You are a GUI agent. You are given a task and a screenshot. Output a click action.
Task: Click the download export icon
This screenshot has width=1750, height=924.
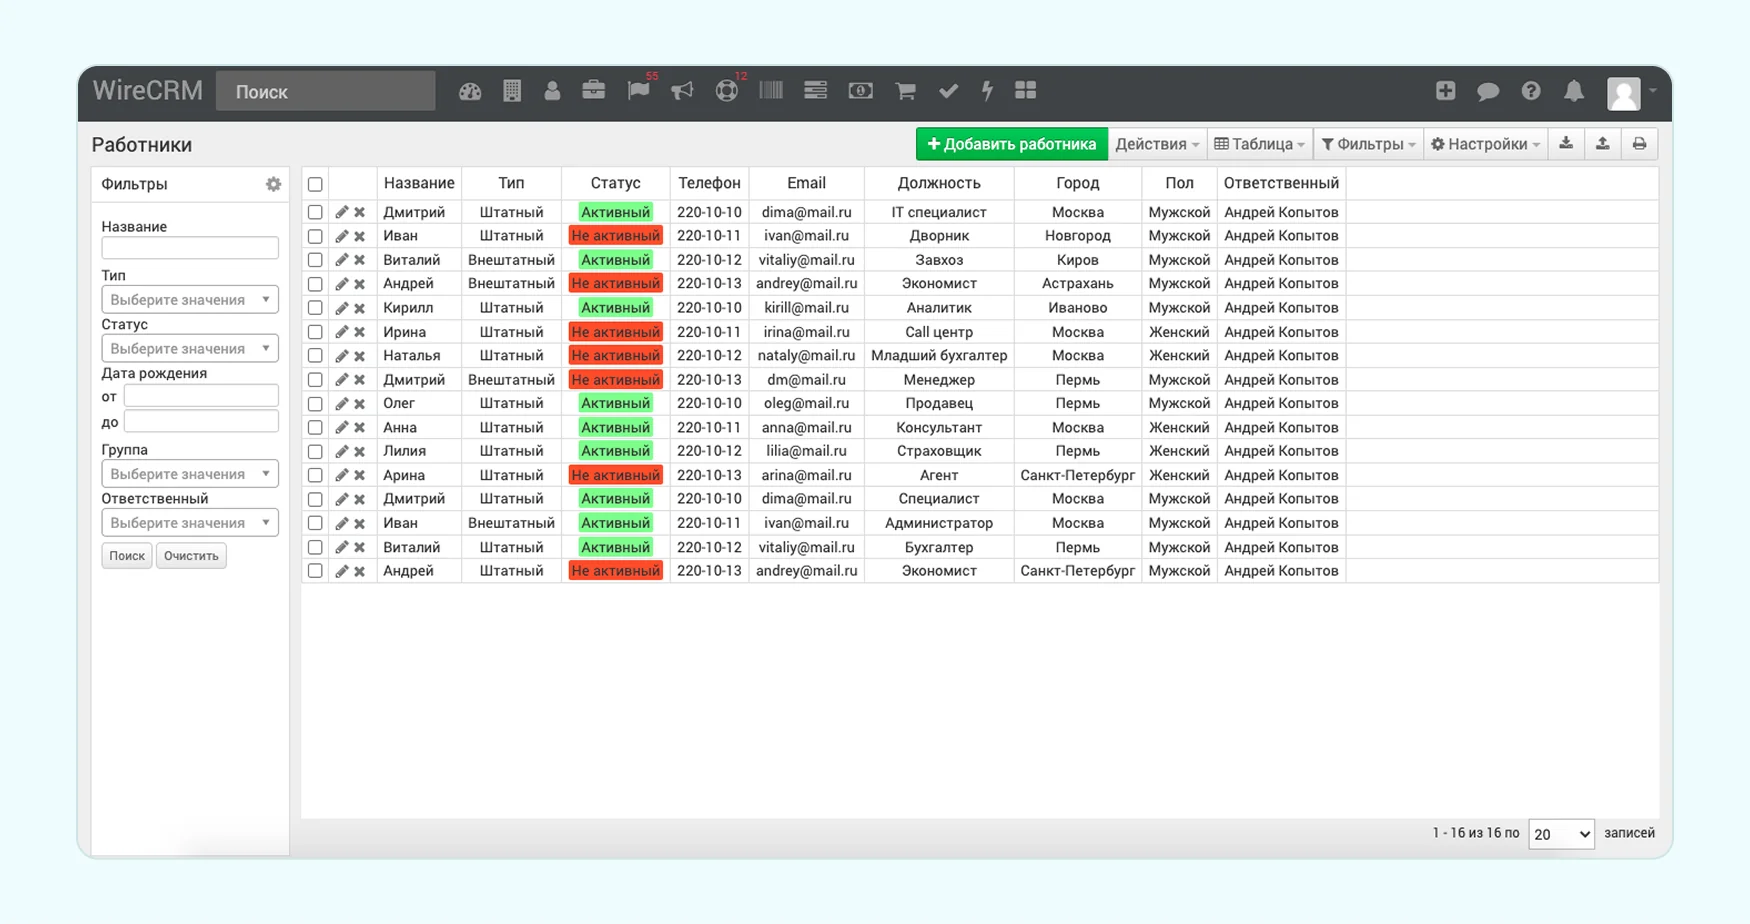click(x=1566, y=144)
